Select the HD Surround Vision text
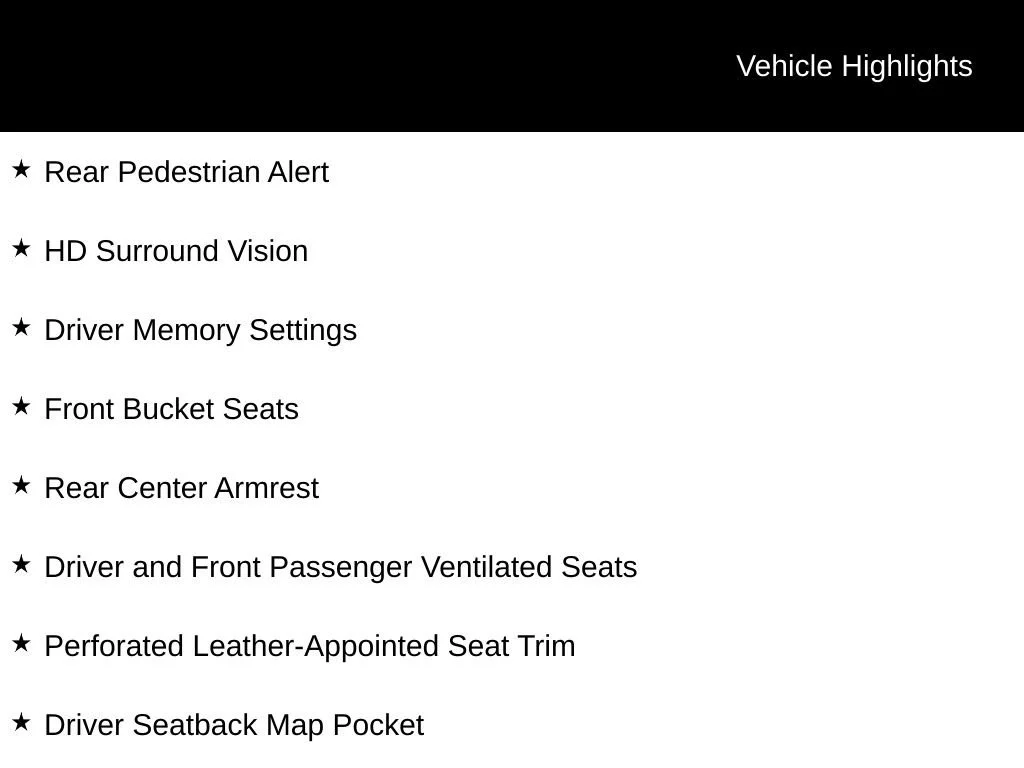The image size is (1024, 768). (176, 251)
